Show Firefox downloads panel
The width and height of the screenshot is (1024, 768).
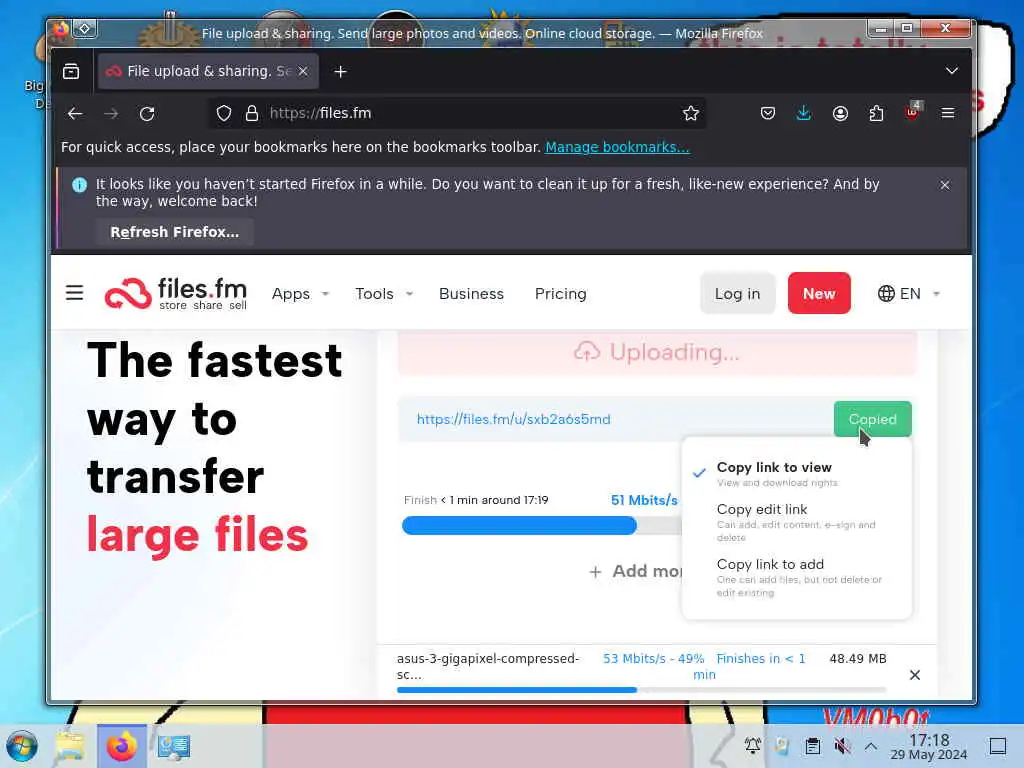[x=804, y=113]
